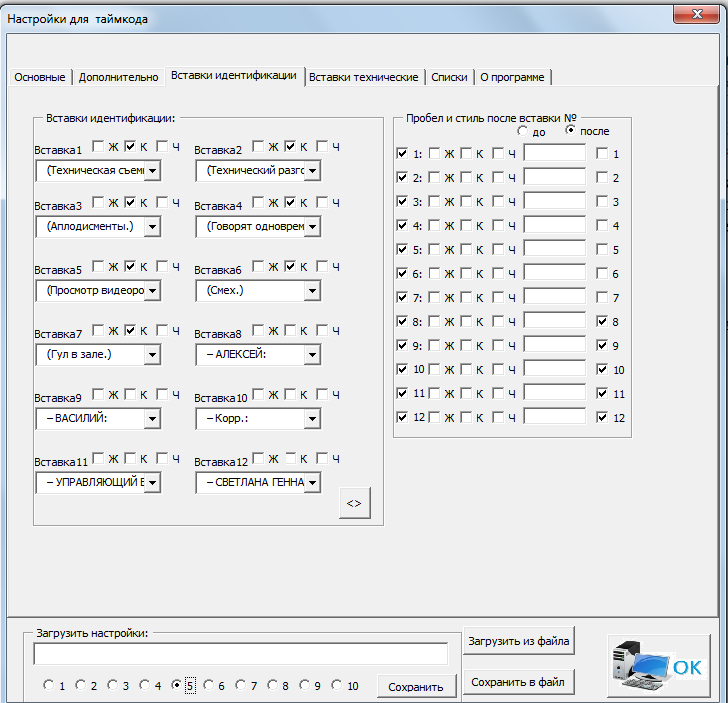Select settings preset radio button 7

240,685
